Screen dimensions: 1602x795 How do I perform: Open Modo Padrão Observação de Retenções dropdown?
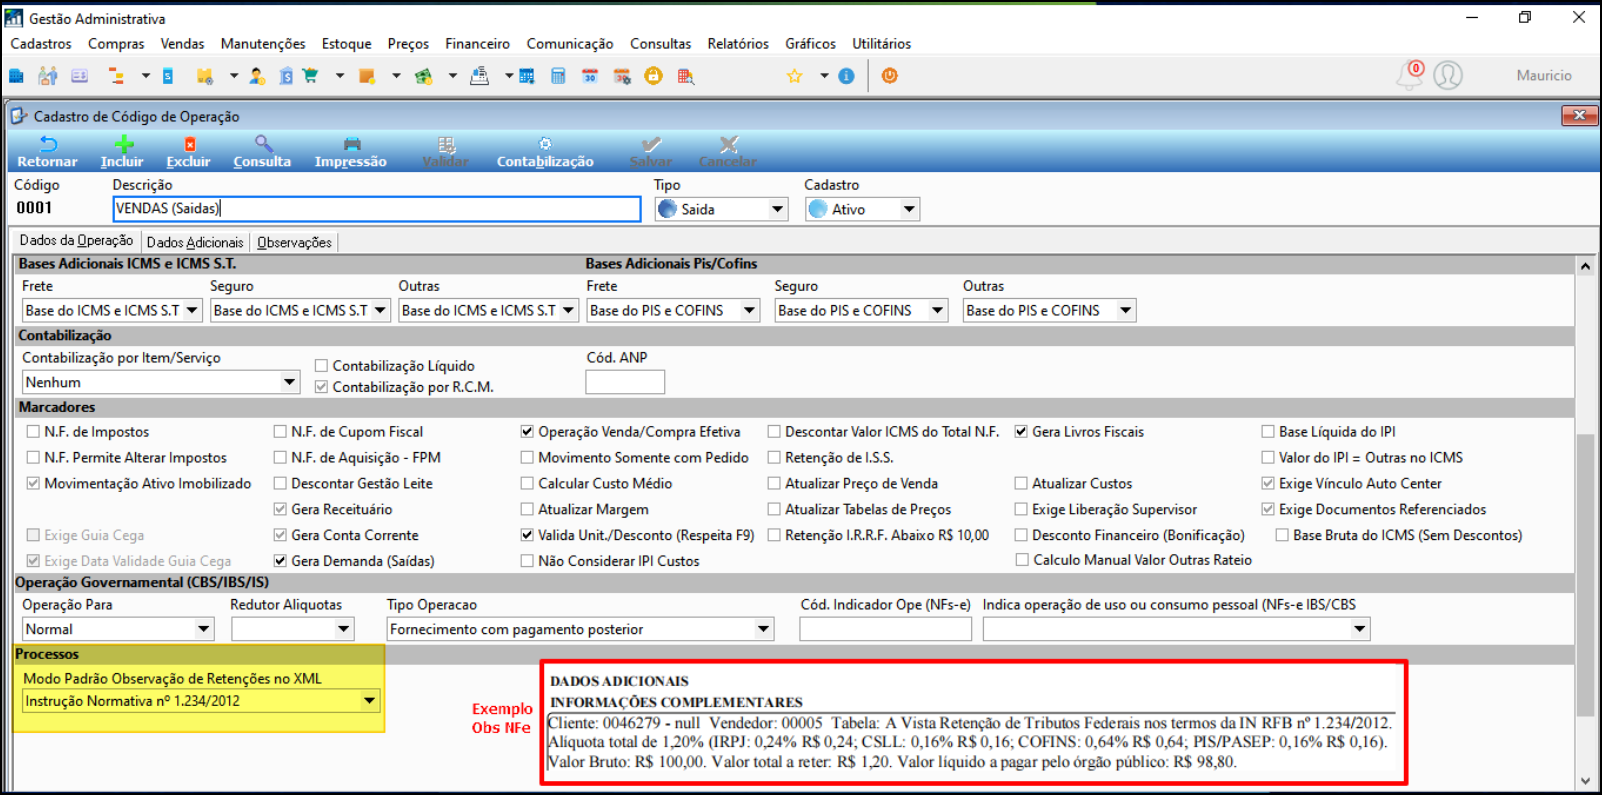(369, 701)
